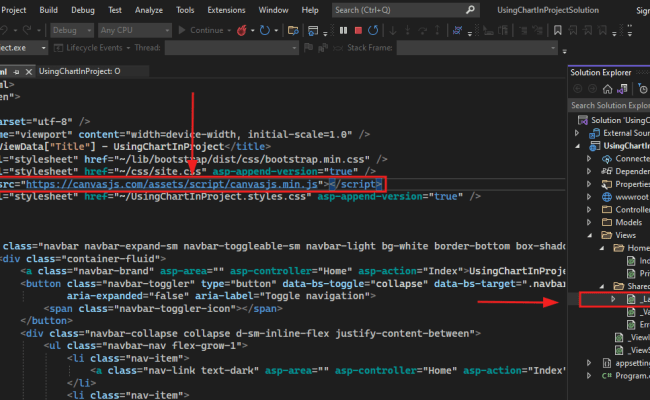Open the Extensions menu
This screenshot has width=650, height=400.
(226, 10)
